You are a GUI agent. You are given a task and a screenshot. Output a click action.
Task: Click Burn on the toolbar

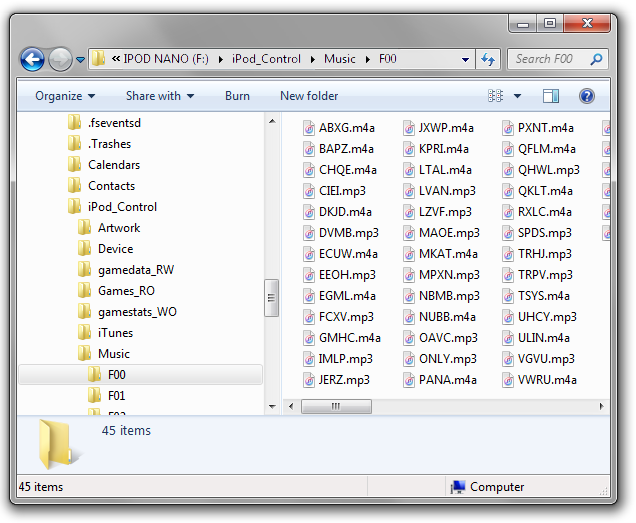[237, 96]
